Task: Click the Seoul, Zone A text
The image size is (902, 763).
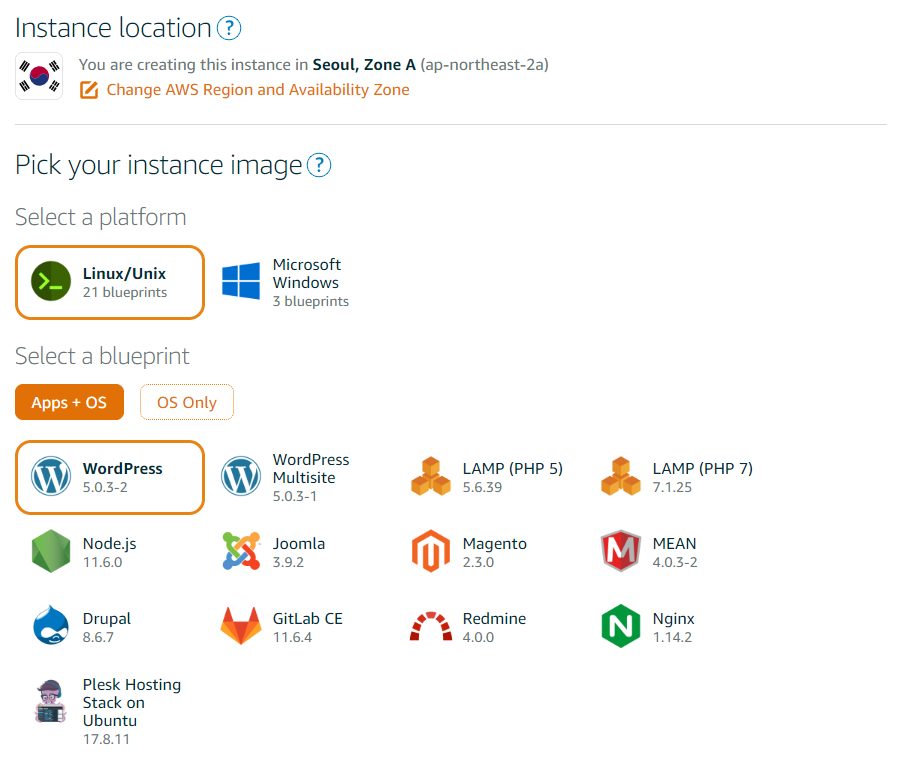Action: (364, 64)
